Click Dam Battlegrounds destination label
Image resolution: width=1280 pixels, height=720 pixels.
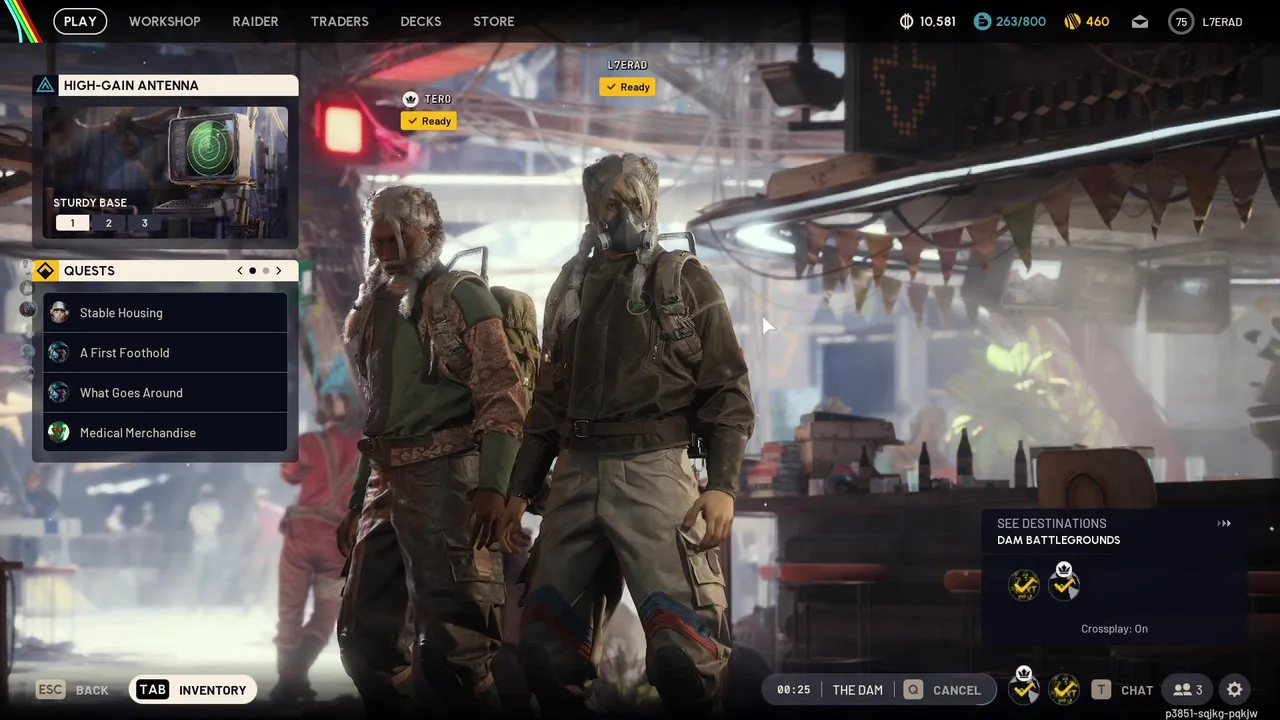click(x=1058, y=540)
